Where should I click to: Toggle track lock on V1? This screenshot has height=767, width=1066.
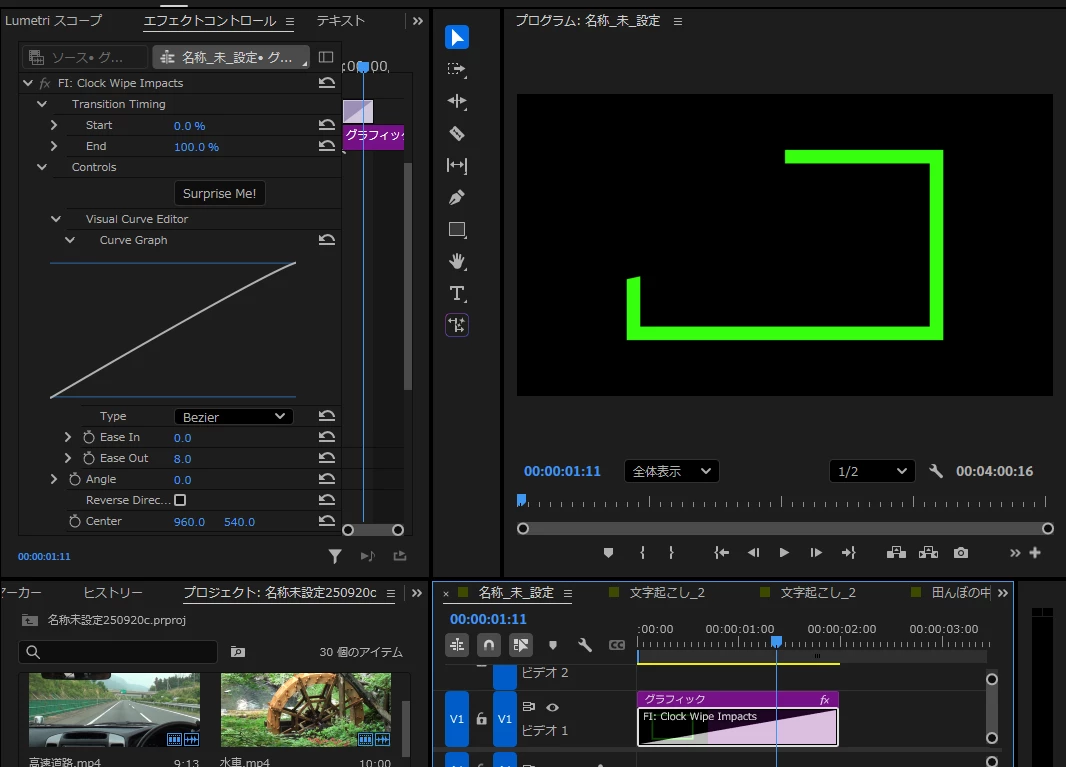pyautogui.click(x=481, y=719)
